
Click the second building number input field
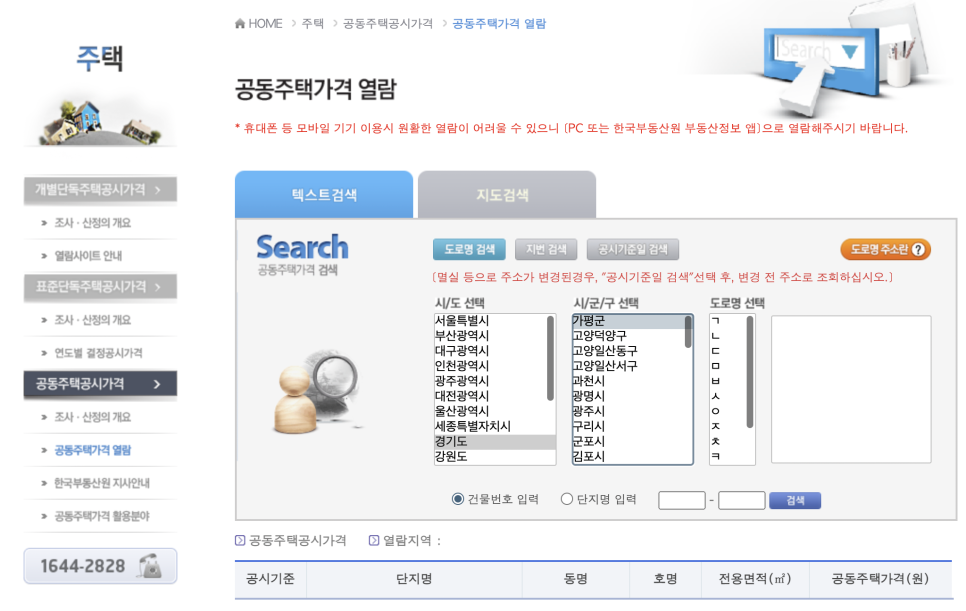pyautogui.click(x=742, y=500)
